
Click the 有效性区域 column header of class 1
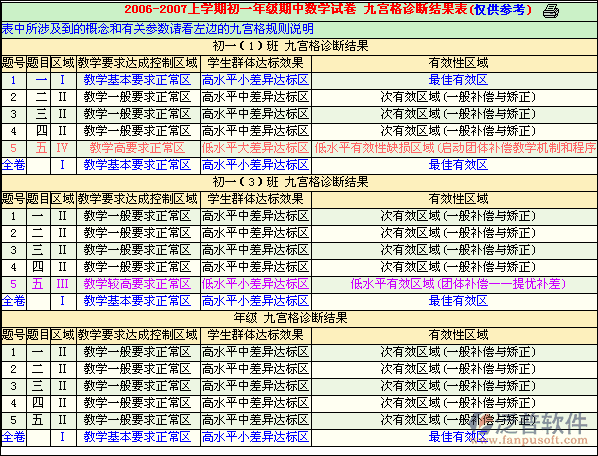pyautogui.click(x=458, y=63)
